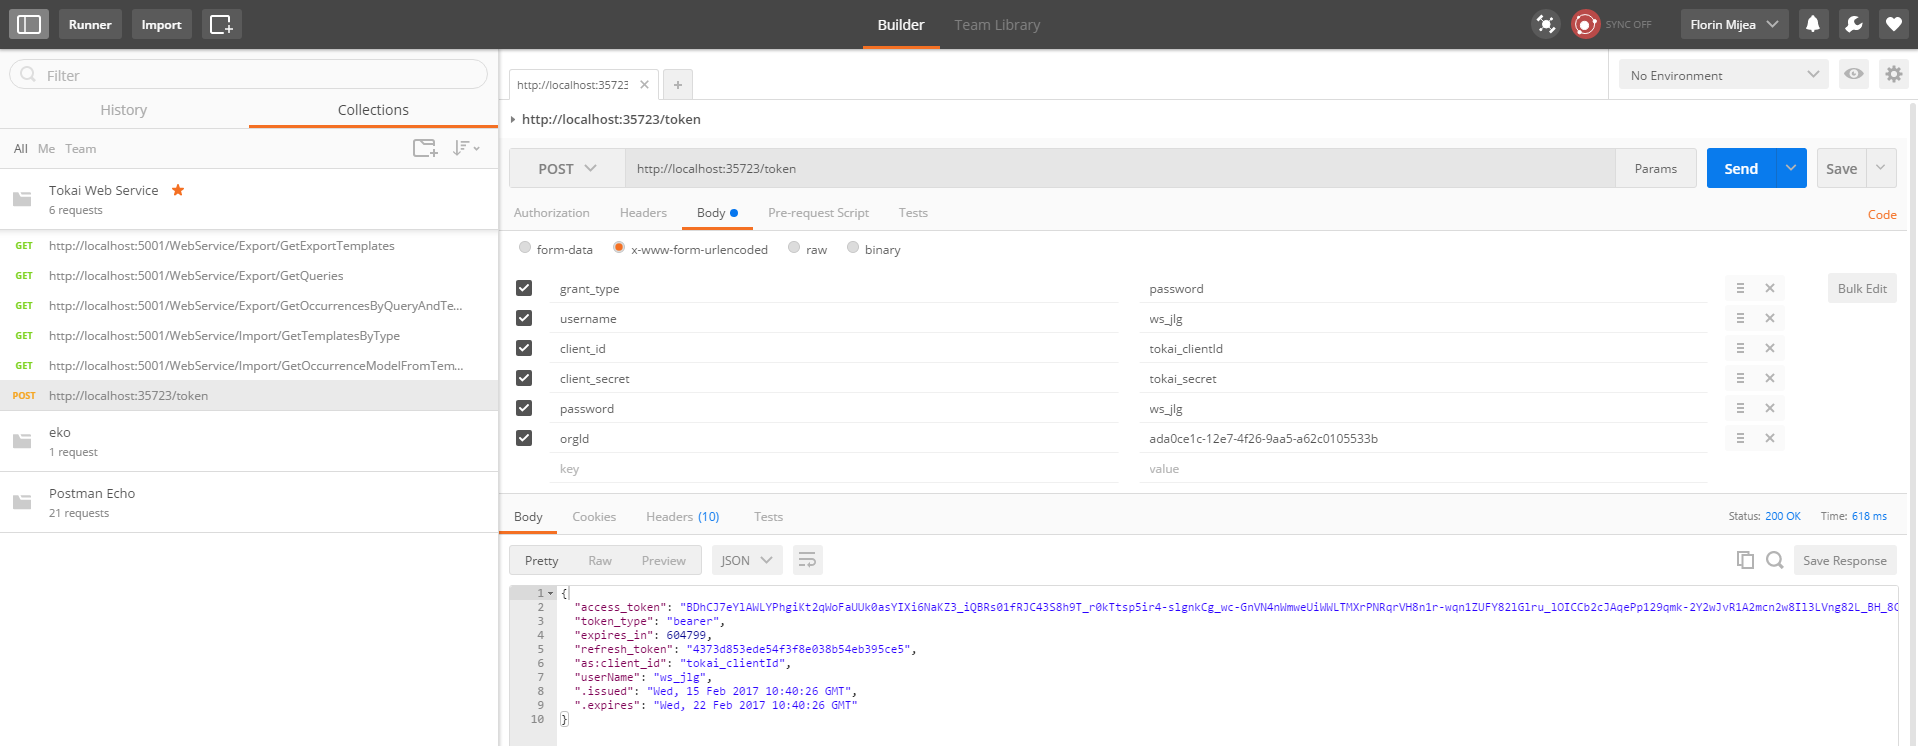The image size is (1918, 746).
Task: Click the sync status icon
Action: click(1586, 24)
